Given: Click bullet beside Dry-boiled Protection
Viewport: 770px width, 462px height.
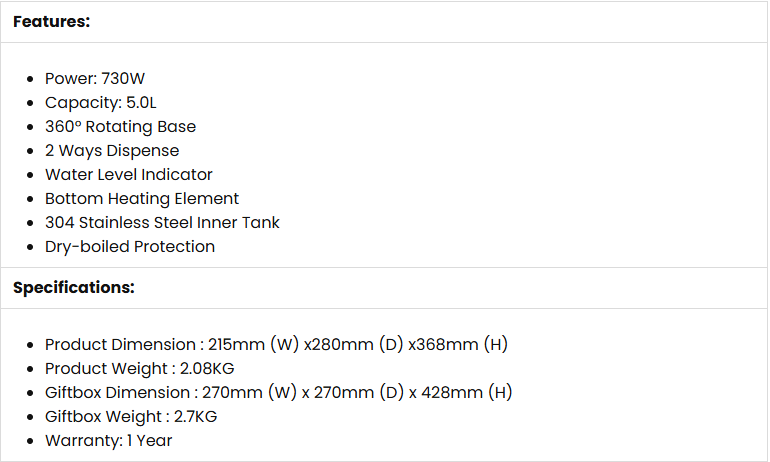Looking at the screenshot, I should [33, 247].
